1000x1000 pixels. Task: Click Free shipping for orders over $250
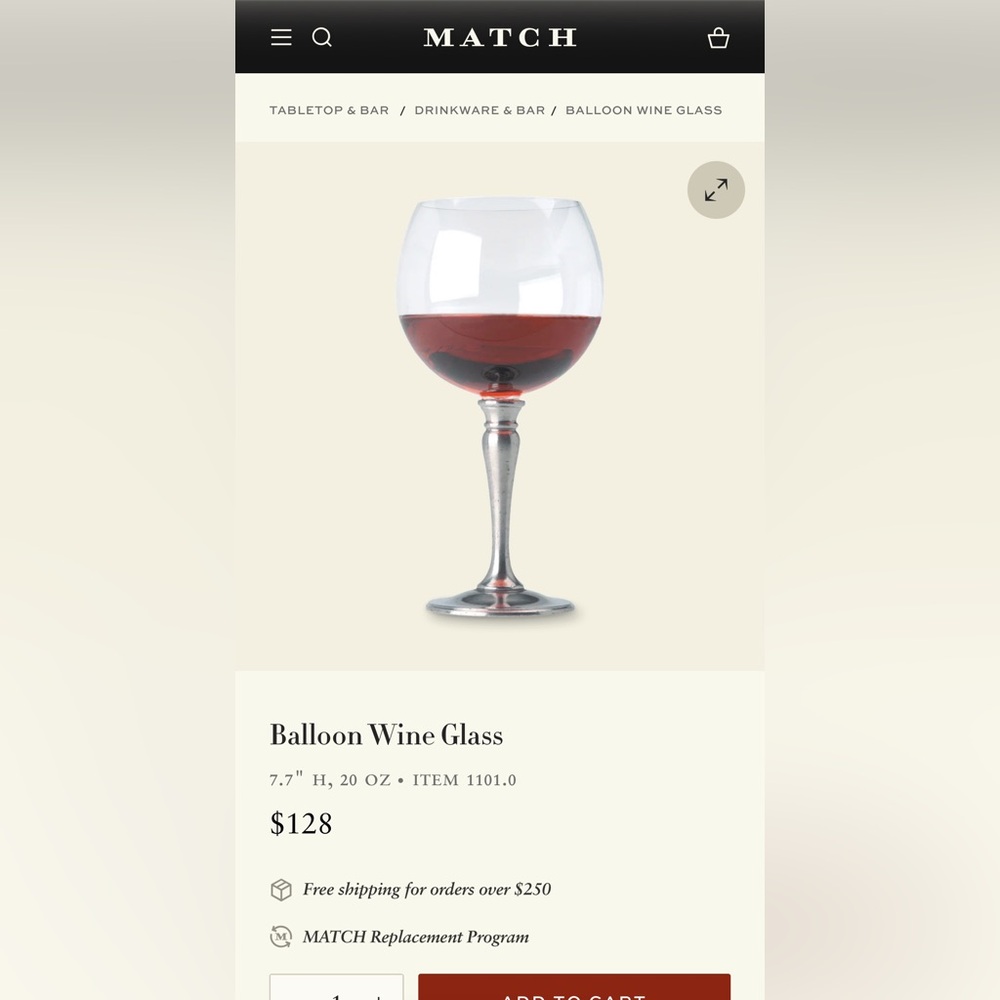(427, 889)
